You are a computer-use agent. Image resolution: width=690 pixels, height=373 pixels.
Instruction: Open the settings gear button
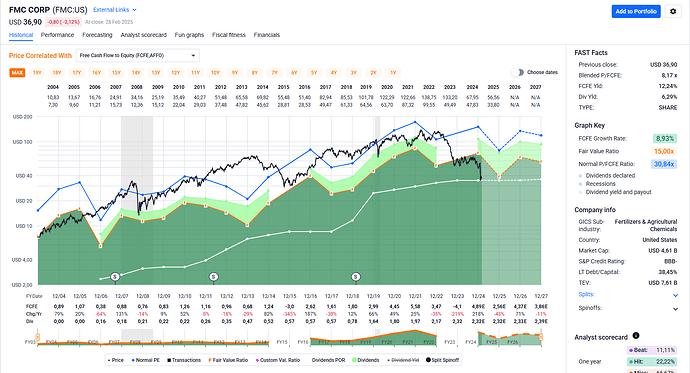pos(673,11)
